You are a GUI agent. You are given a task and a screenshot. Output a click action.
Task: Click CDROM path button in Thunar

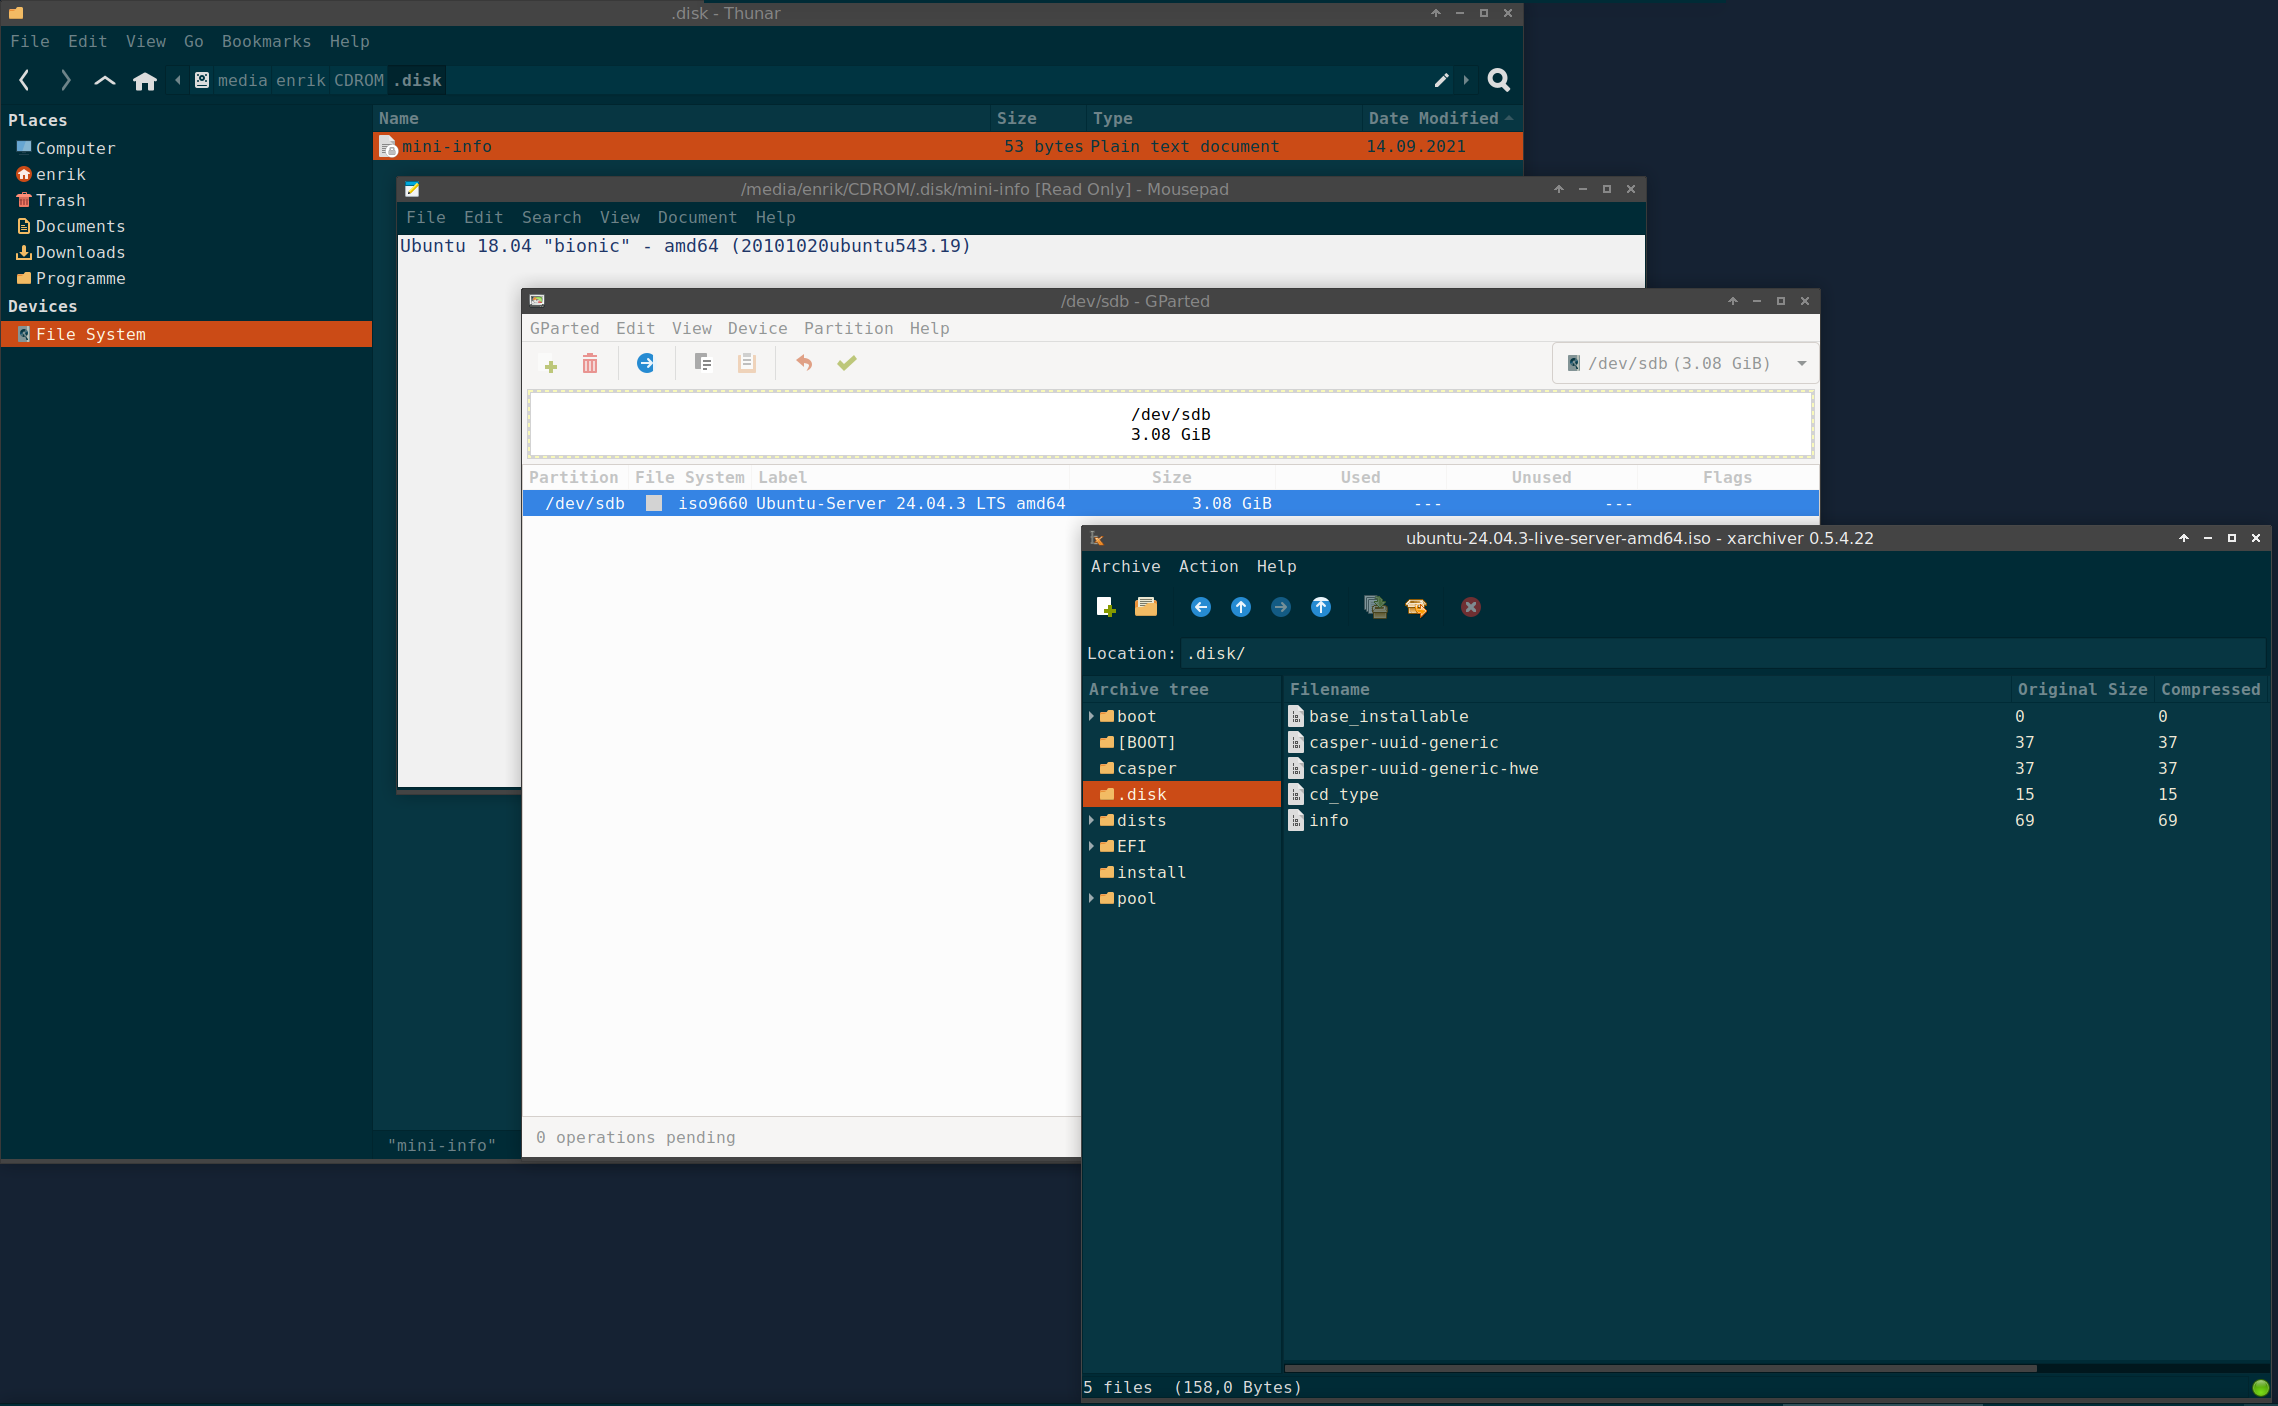[x=358, y=80]
